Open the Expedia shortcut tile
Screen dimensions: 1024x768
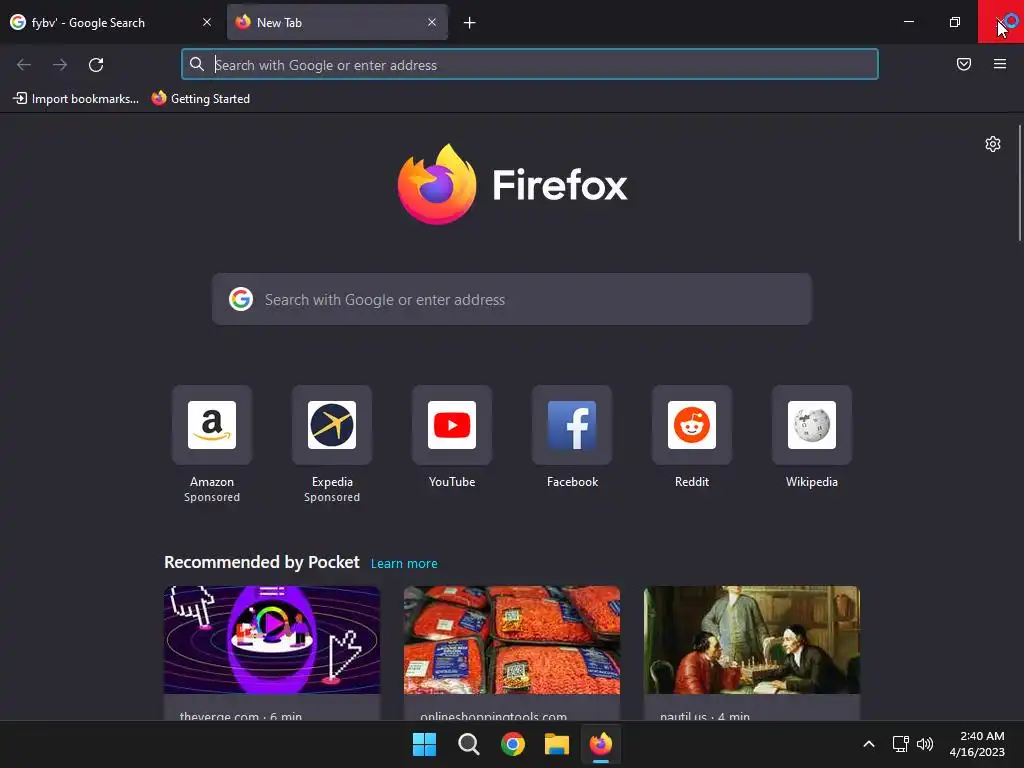click(332, 425)
